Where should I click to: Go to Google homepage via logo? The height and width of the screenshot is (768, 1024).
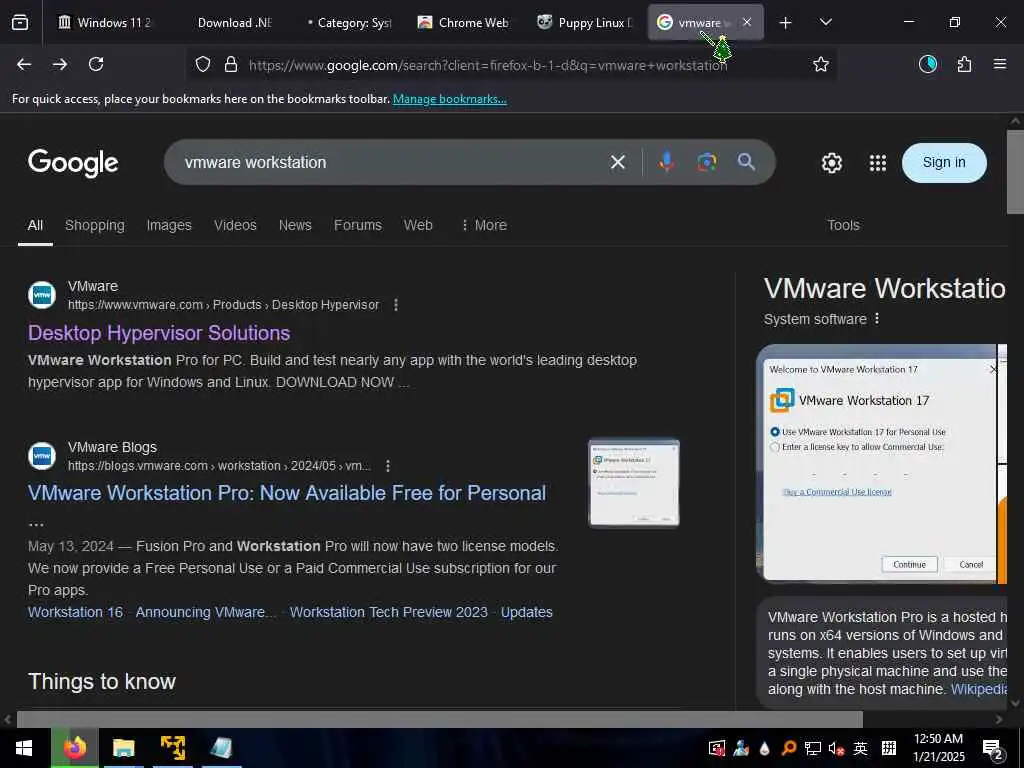73,163
